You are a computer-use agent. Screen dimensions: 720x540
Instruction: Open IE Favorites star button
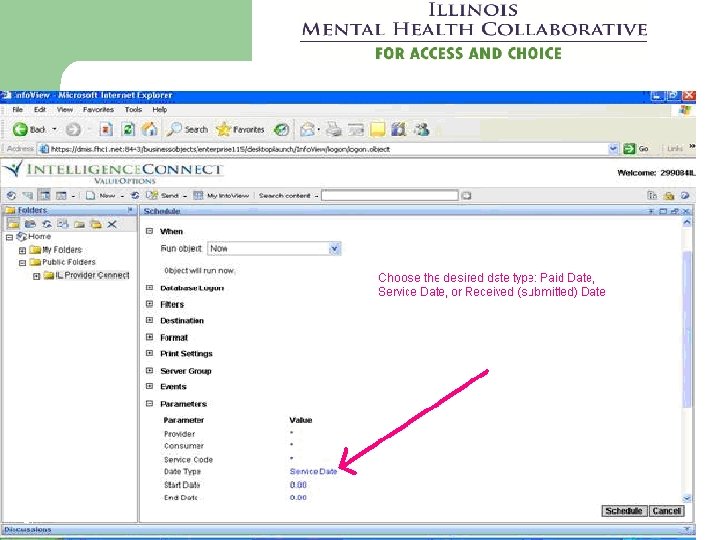[240, 129]
